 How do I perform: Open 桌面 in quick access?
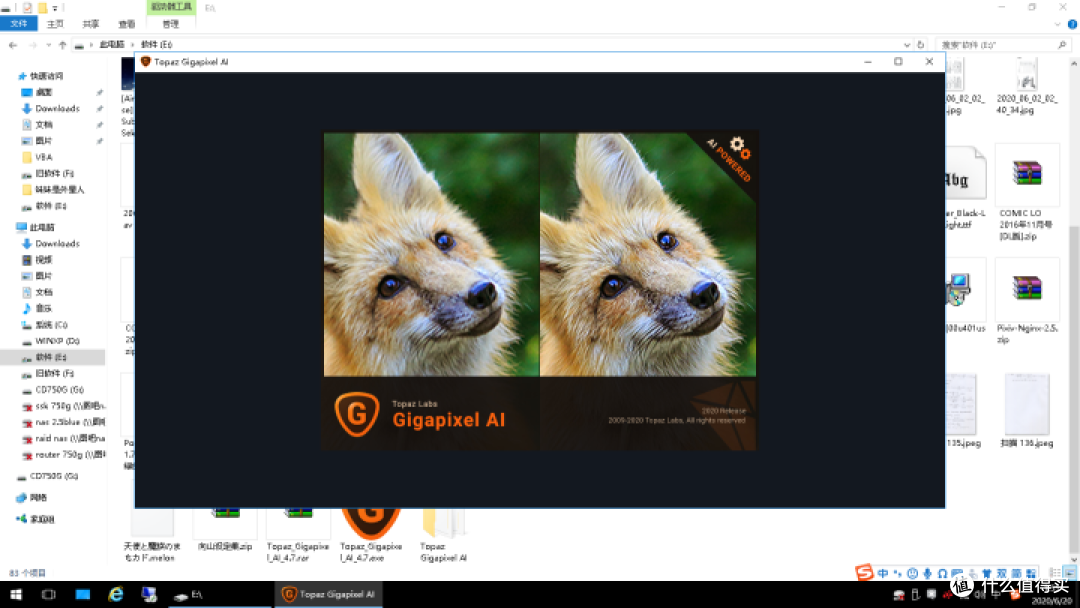[x=43, y=92]
